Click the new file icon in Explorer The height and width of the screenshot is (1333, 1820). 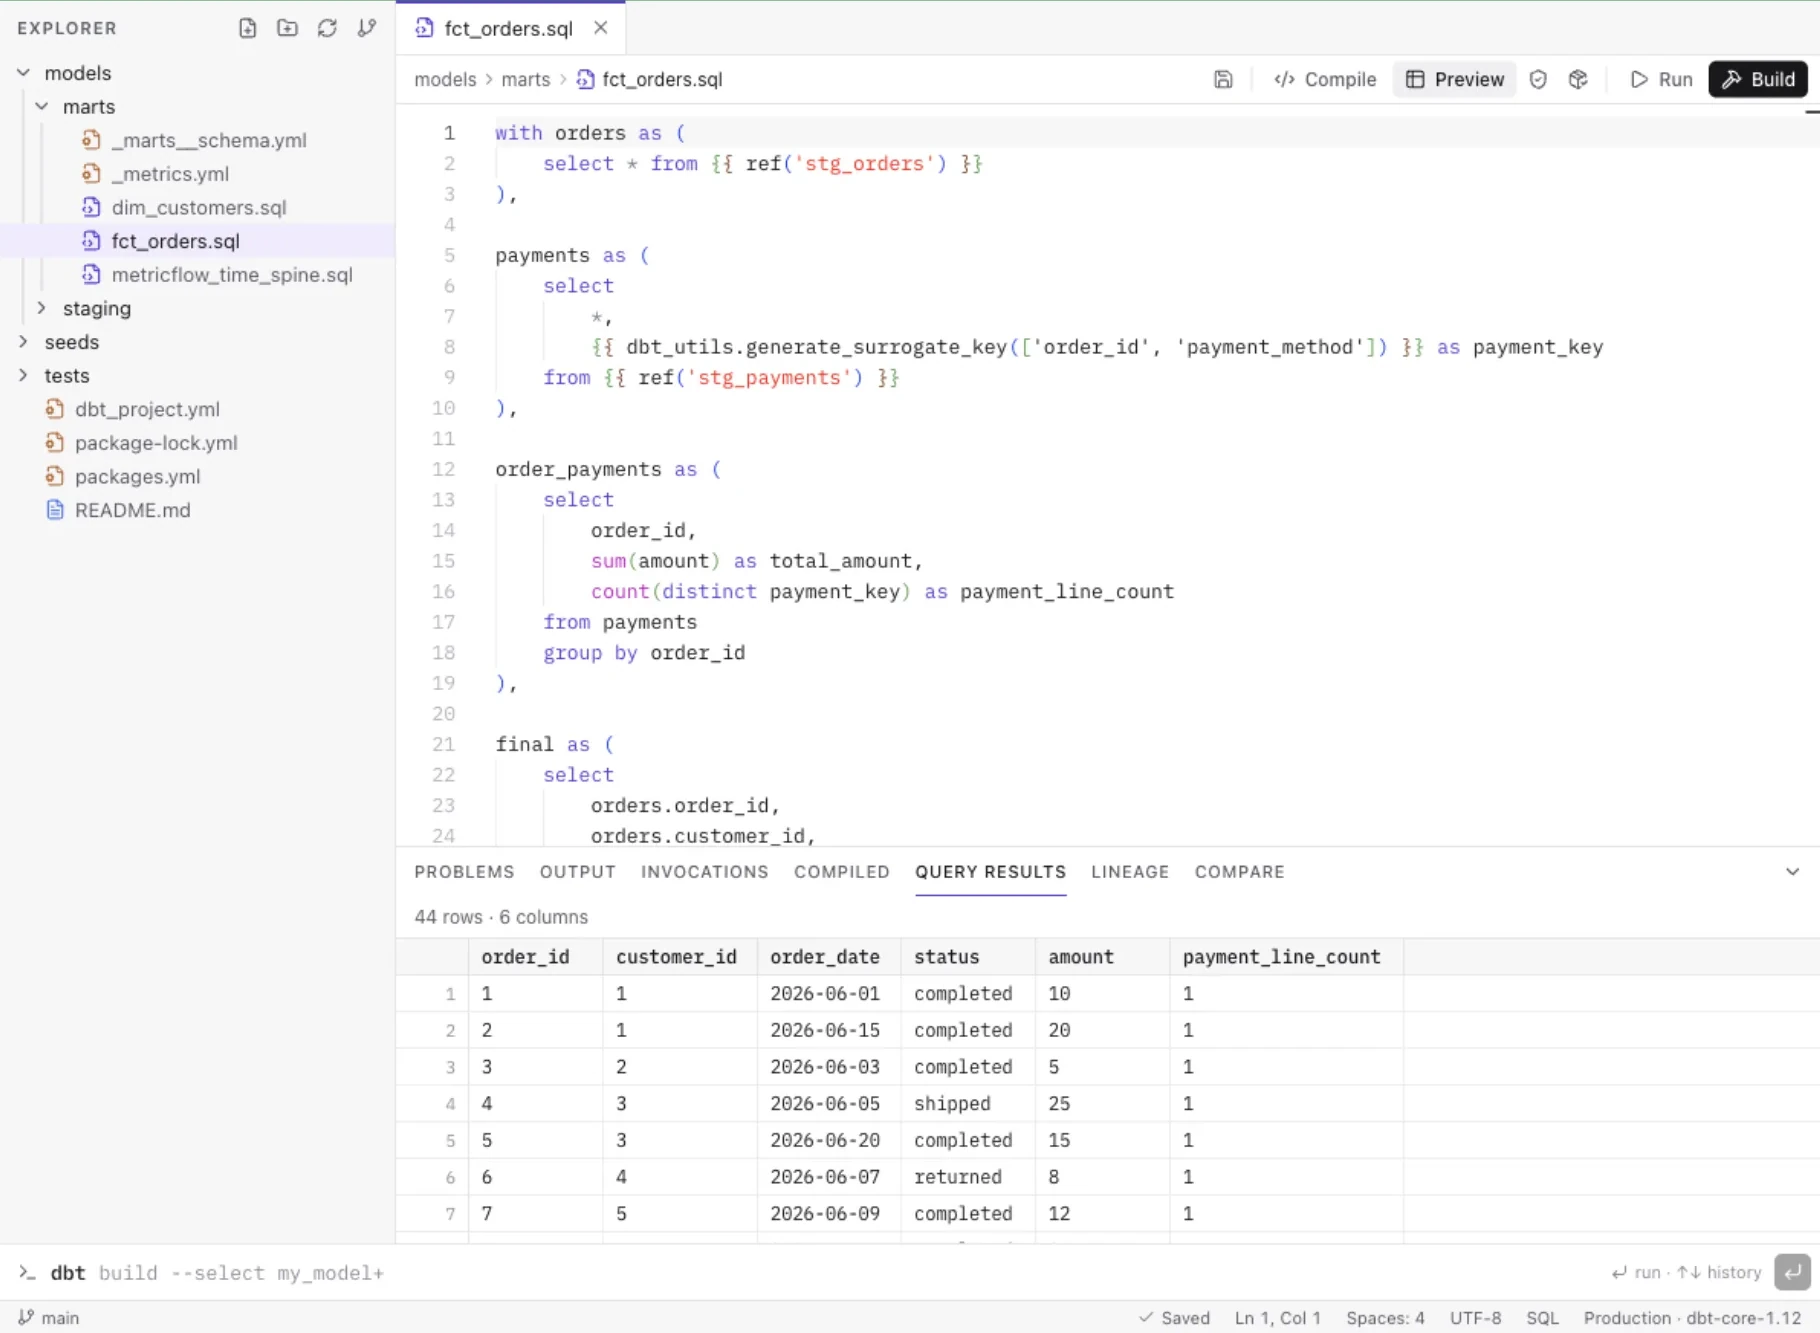pyautogui.click(x=247, y=28)
